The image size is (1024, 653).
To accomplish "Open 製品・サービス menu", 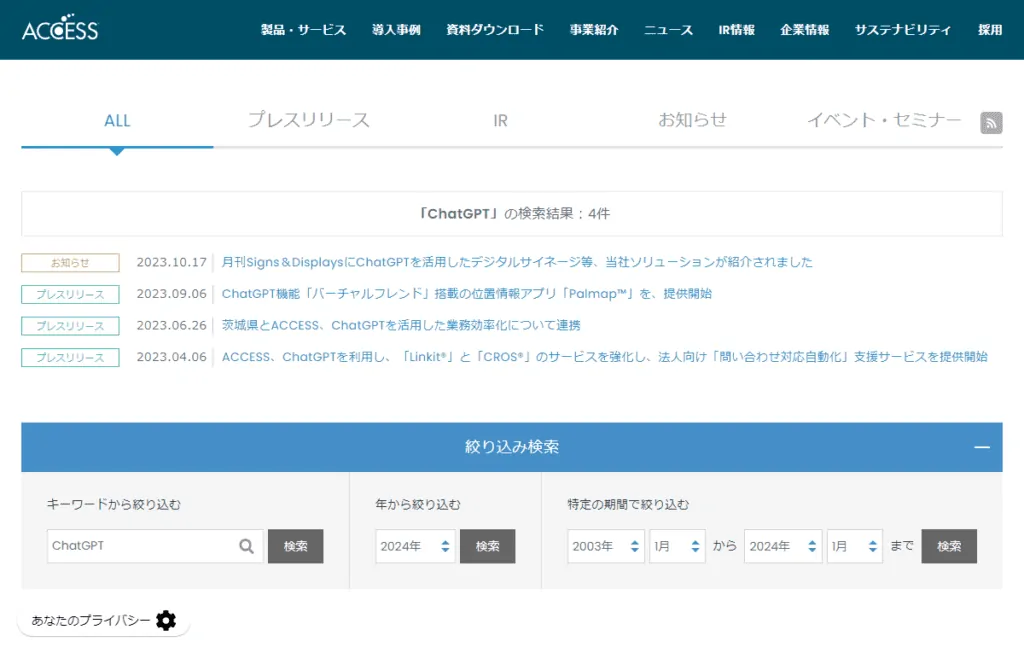I will (303, 30).
